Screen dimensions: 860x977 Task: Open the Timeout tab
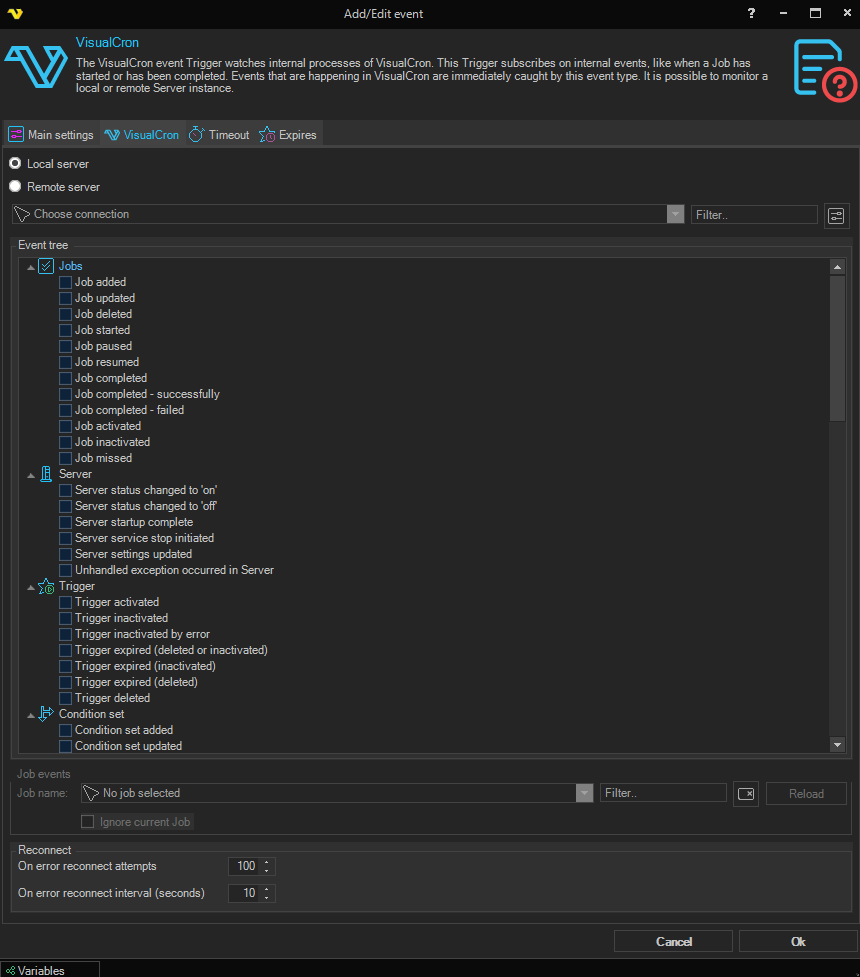tap(219, 135)
